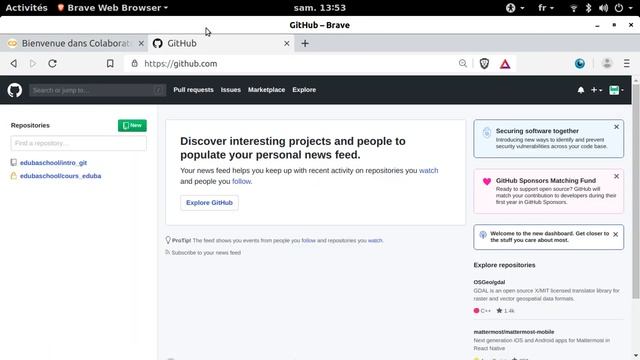Click the Explore GitHub button
The image size is (640, 360).
[209, 203]
